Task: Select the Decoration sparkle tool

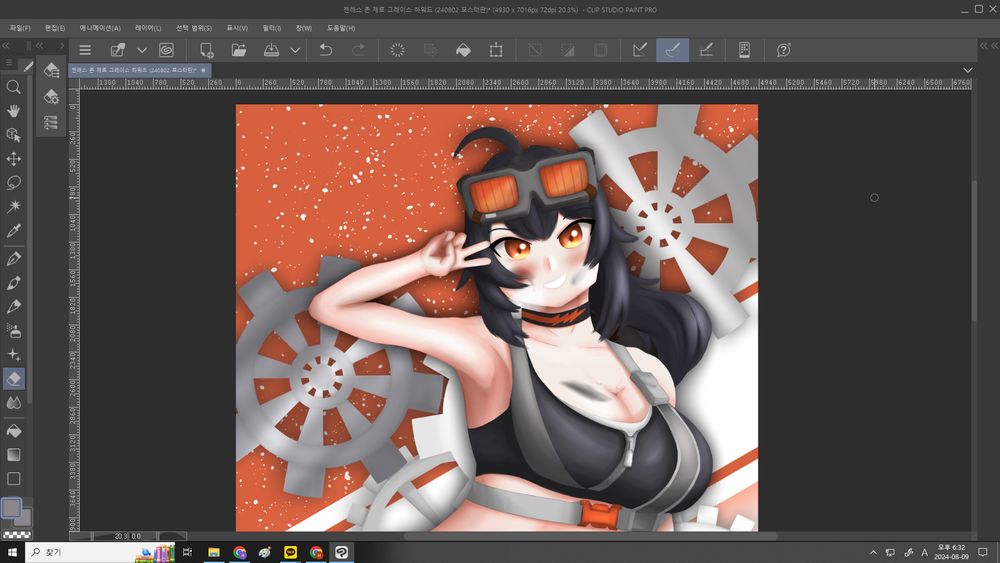Action: pyautogui.click(x=13, y=355)
